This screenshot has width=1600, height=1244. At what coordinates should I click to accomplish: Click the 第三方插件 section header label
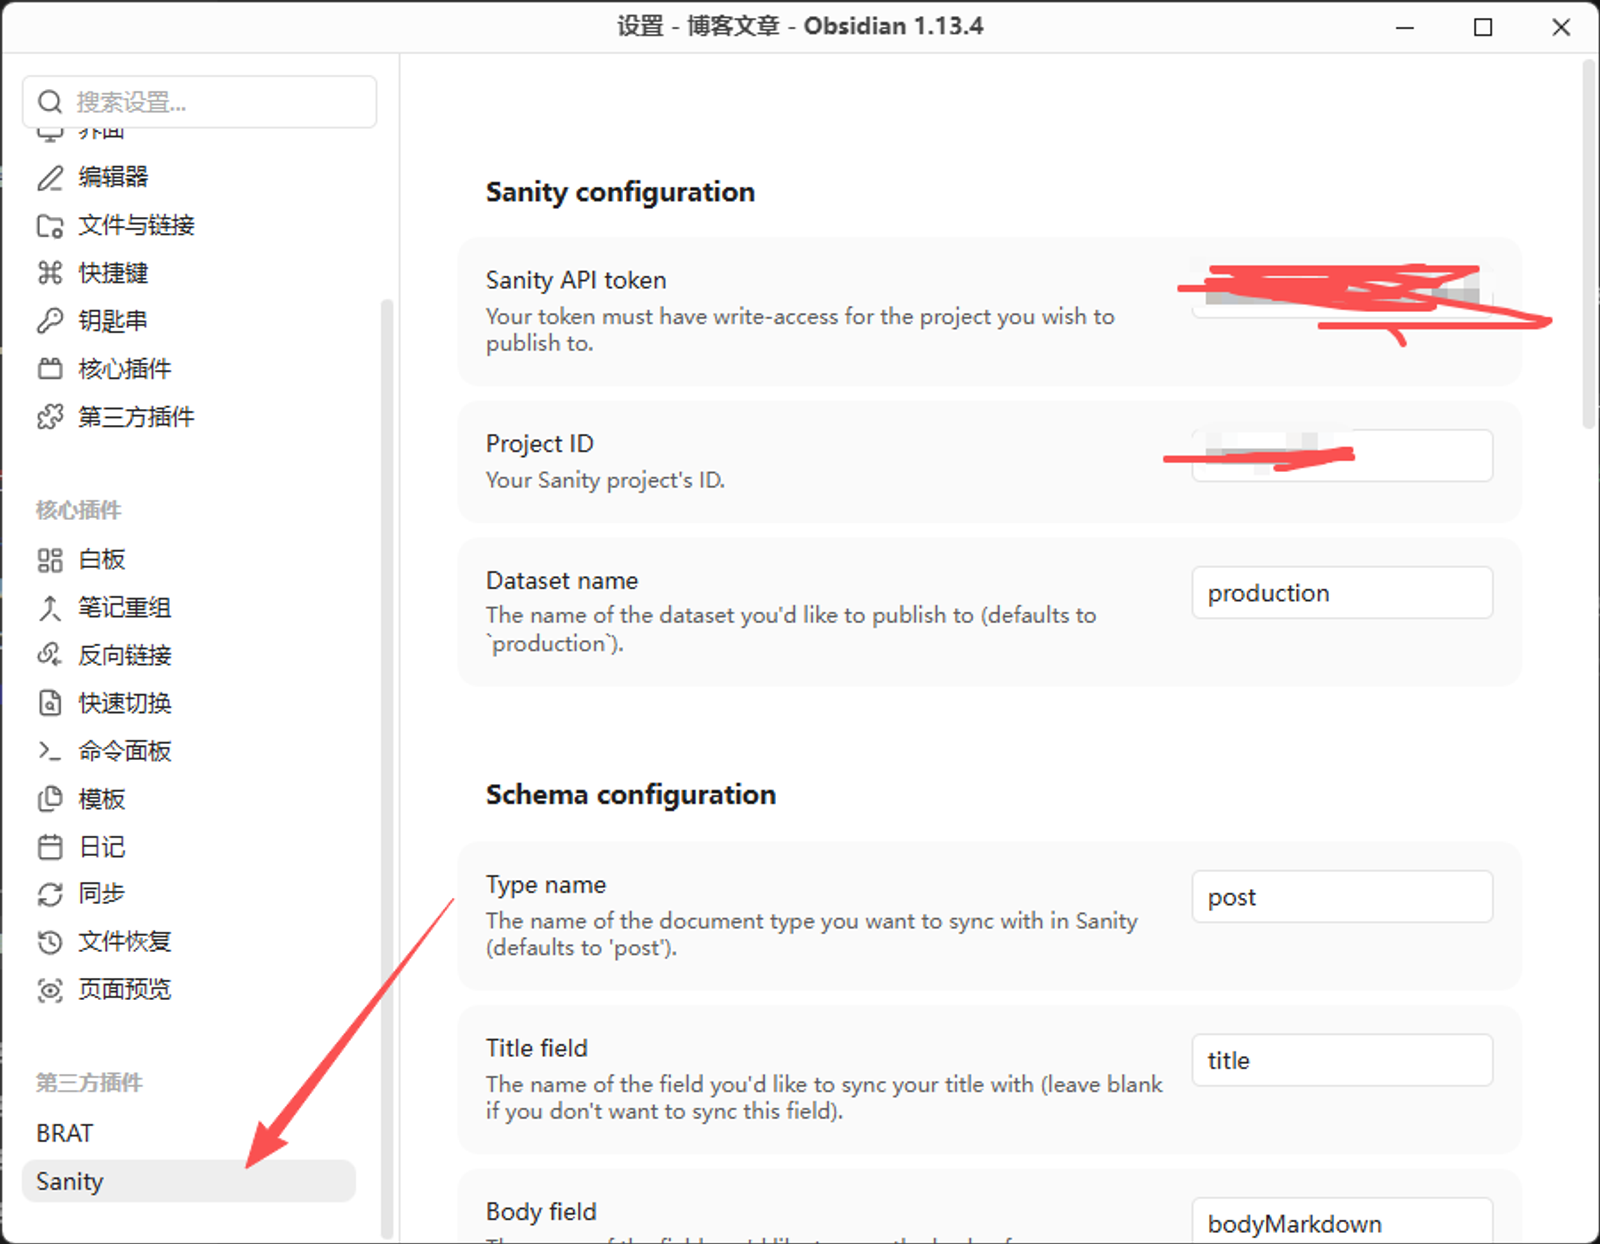[x=90, y=1083]
